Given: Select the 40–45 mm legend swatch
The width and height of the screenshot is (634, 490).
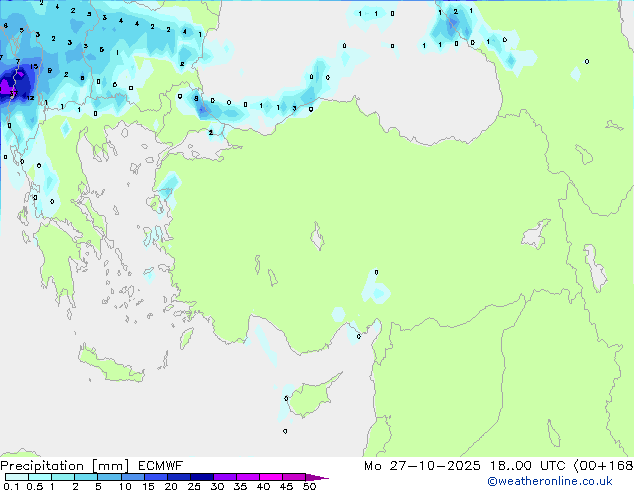Looking at the screenshot, I should click(271, 477).
